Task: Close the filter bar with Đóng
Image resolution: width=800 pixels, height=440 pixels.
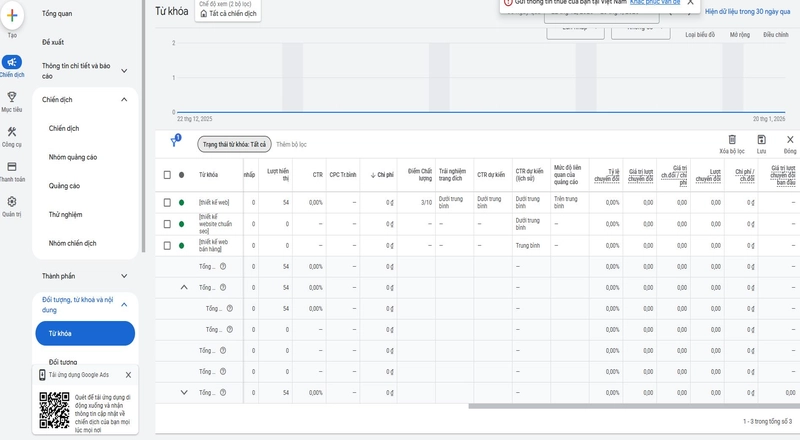Action: 790,139
